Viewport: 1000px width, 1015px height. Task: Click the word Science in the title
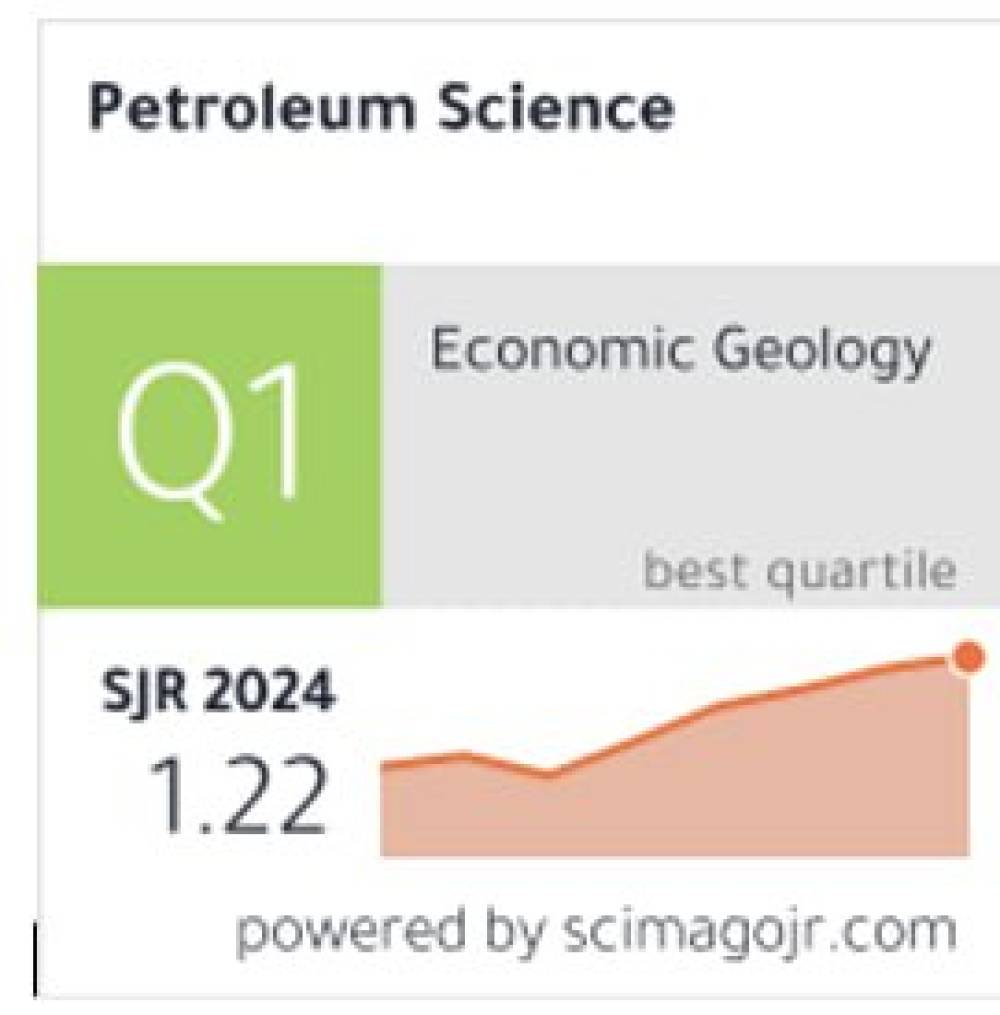coord(550,109)
